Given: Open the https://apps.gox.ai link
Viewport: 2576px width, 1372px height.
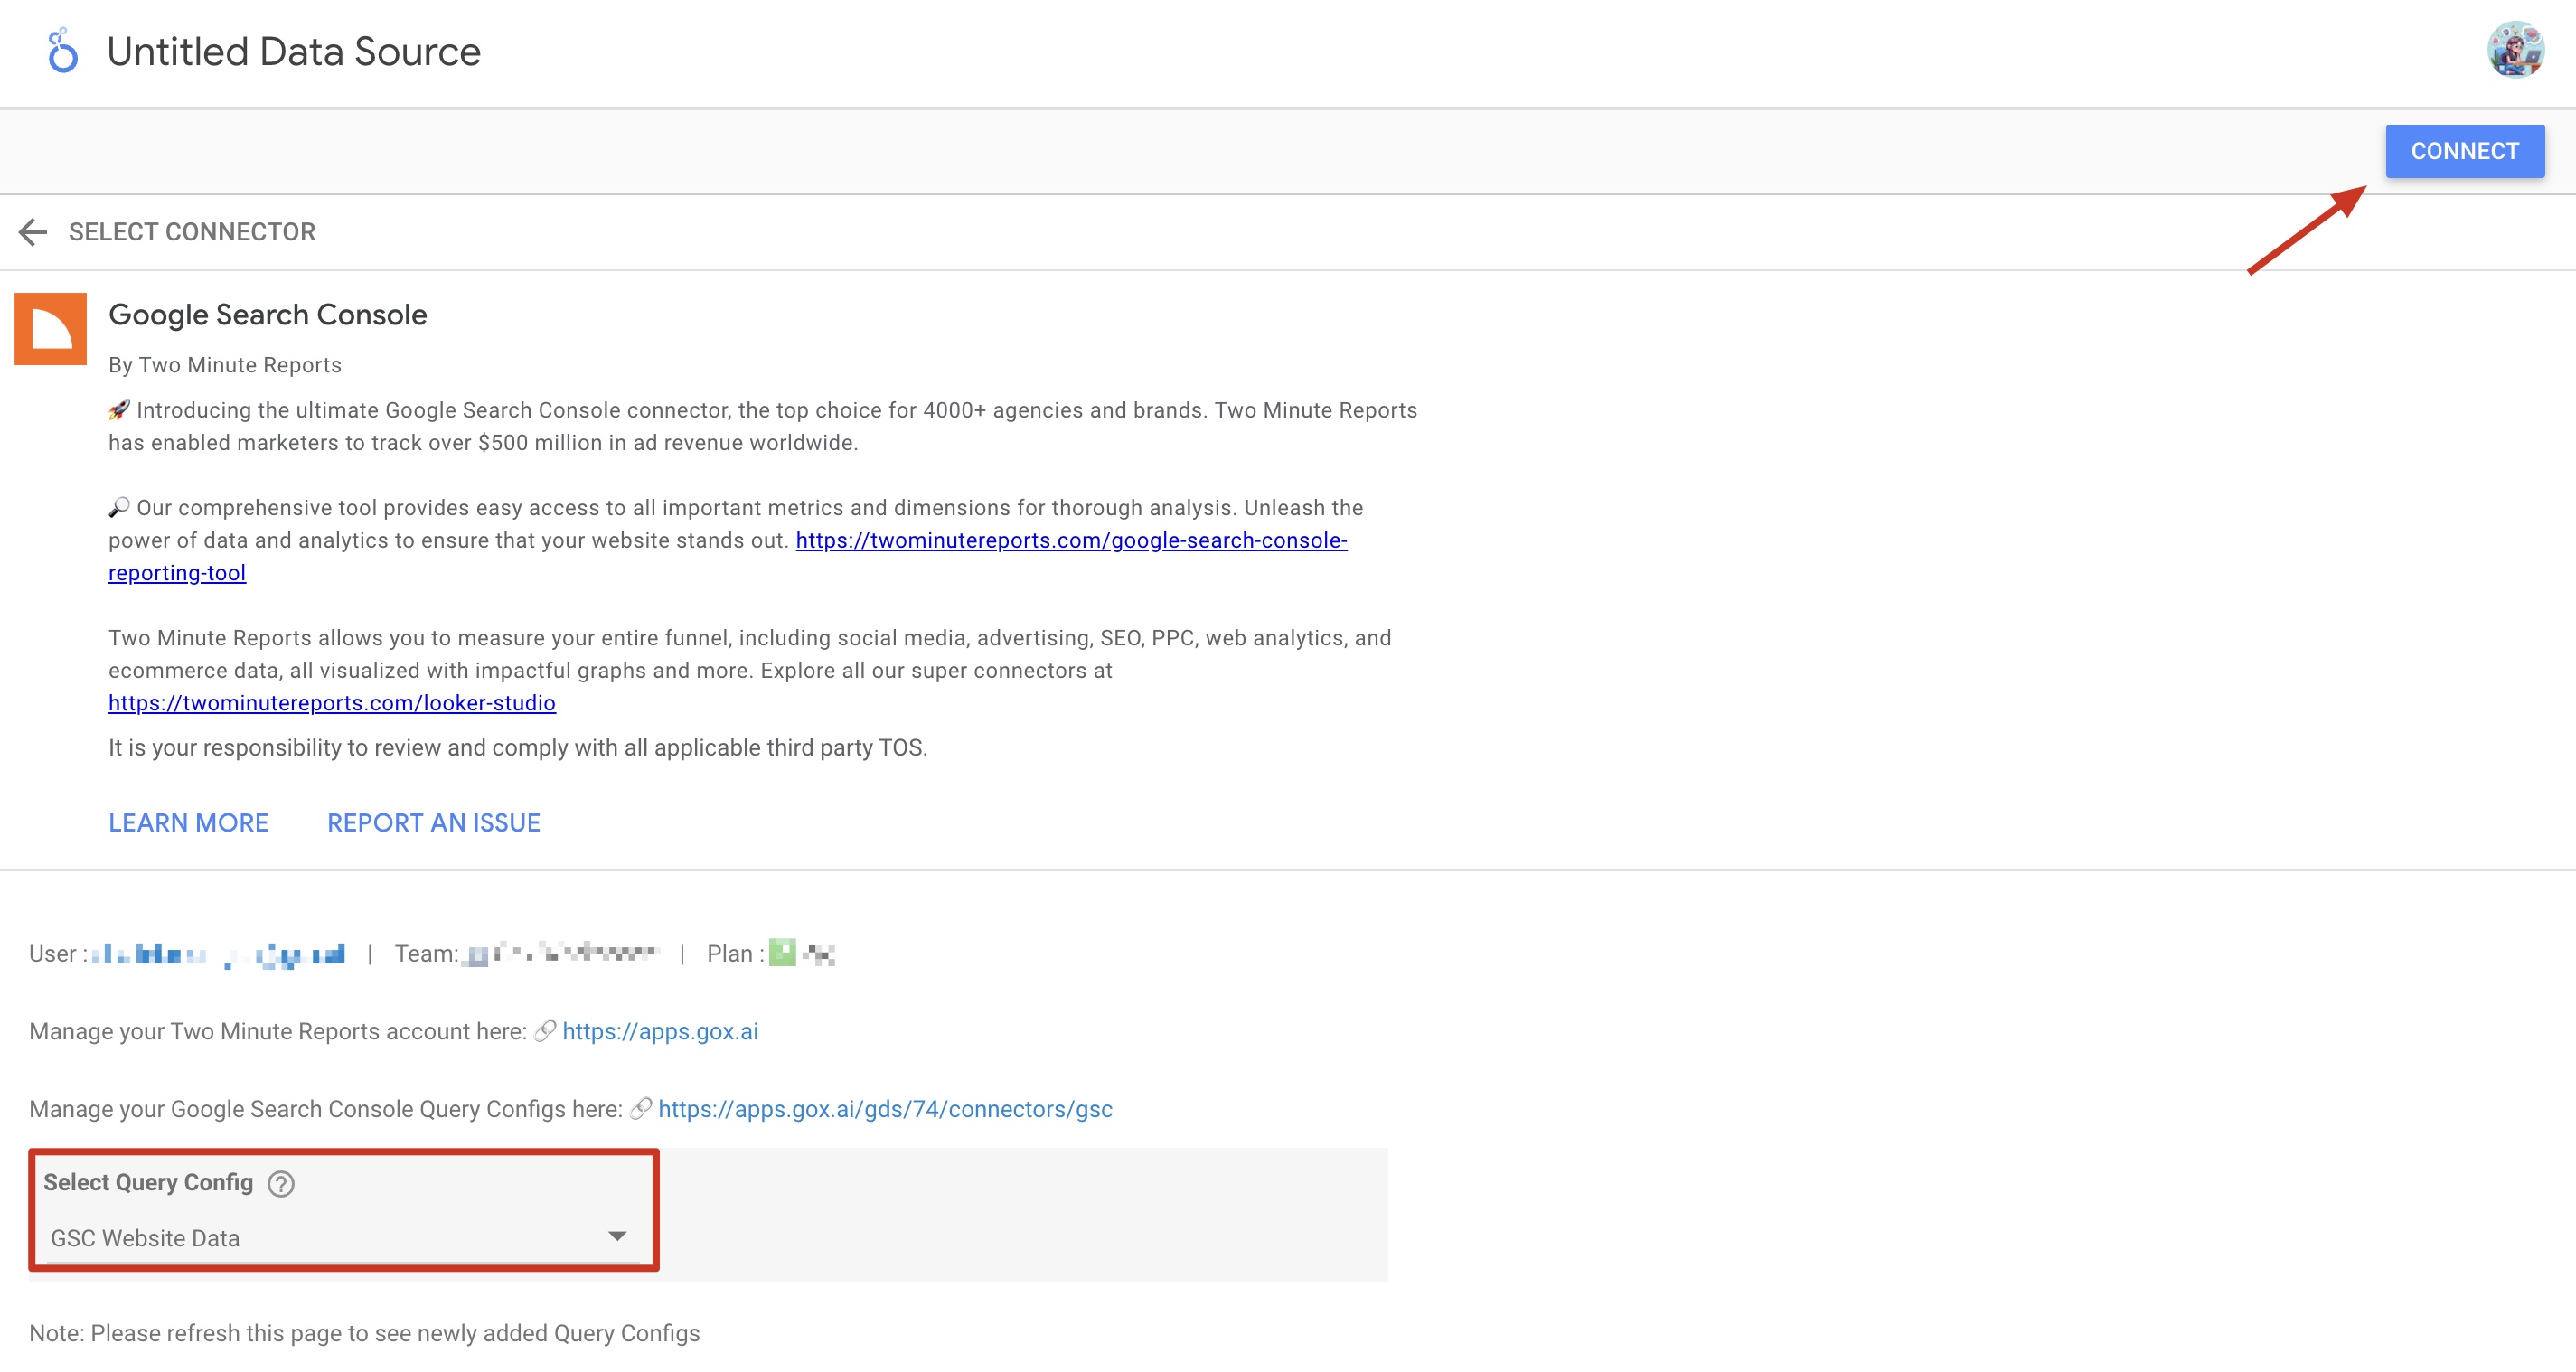Looking at the screenshot, I should [660, 1031].
